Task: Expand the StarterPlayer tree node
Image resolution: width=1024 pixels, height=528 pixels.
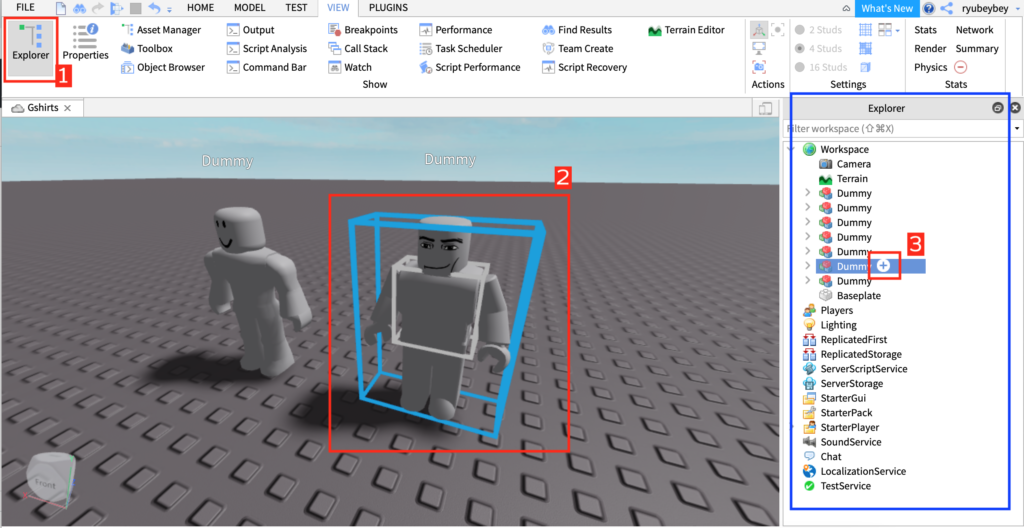Action: [793, 427]
